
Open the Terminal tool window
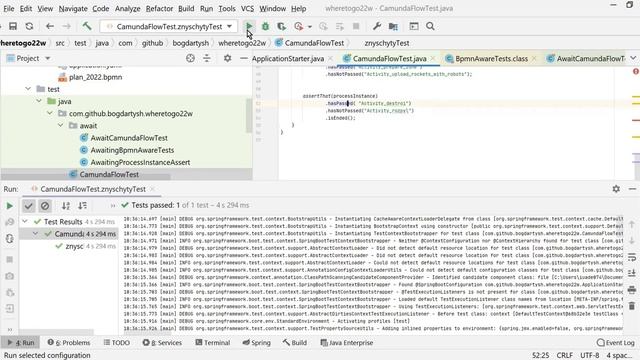(213, 343)
